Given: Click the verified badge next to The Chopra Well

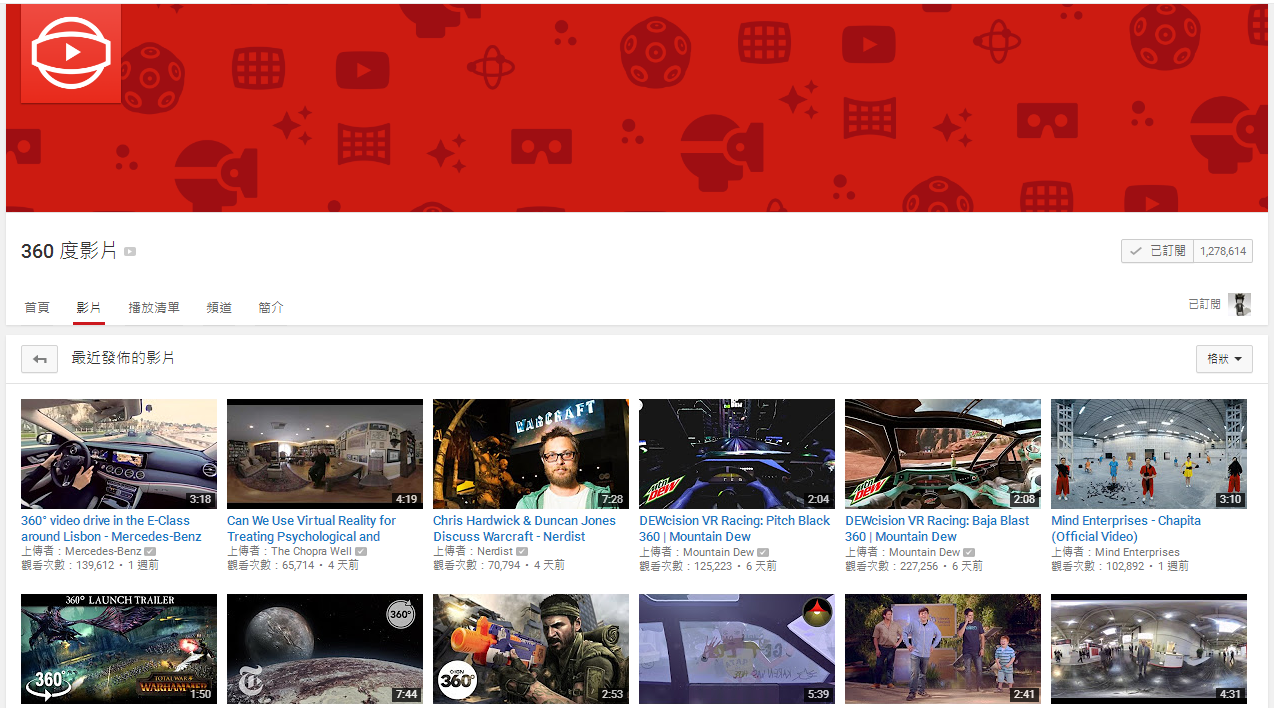Looking at the screenshot, I should 361,552.
